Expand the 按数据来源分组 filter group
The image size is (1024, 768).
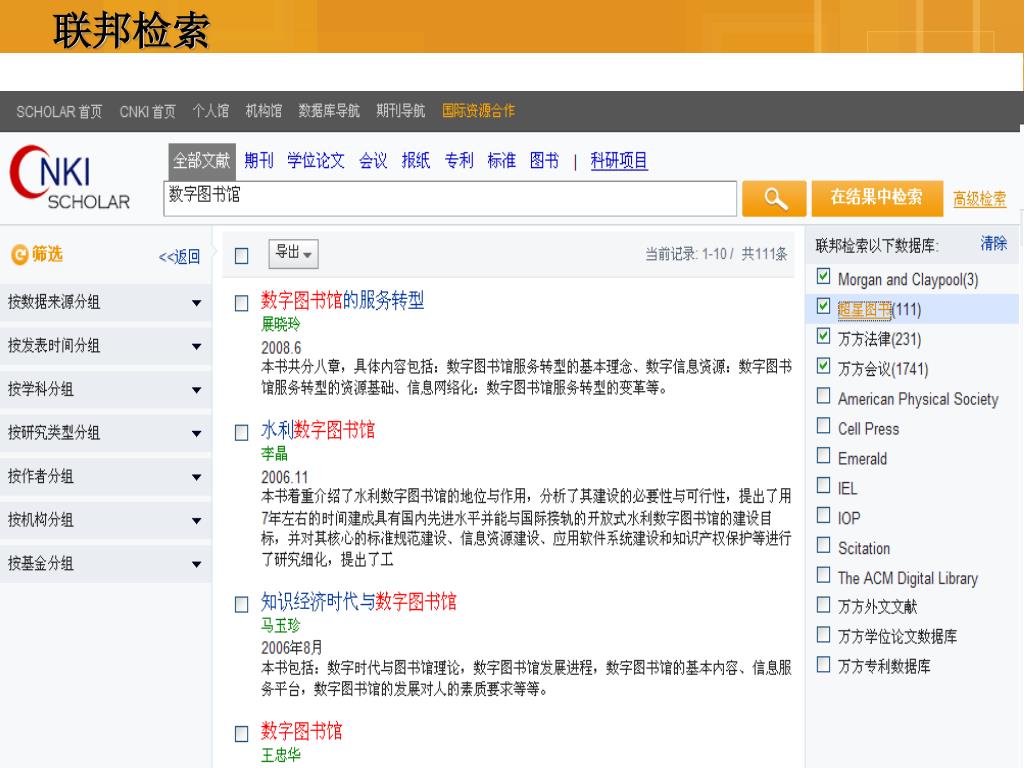[x=106, y=302]
